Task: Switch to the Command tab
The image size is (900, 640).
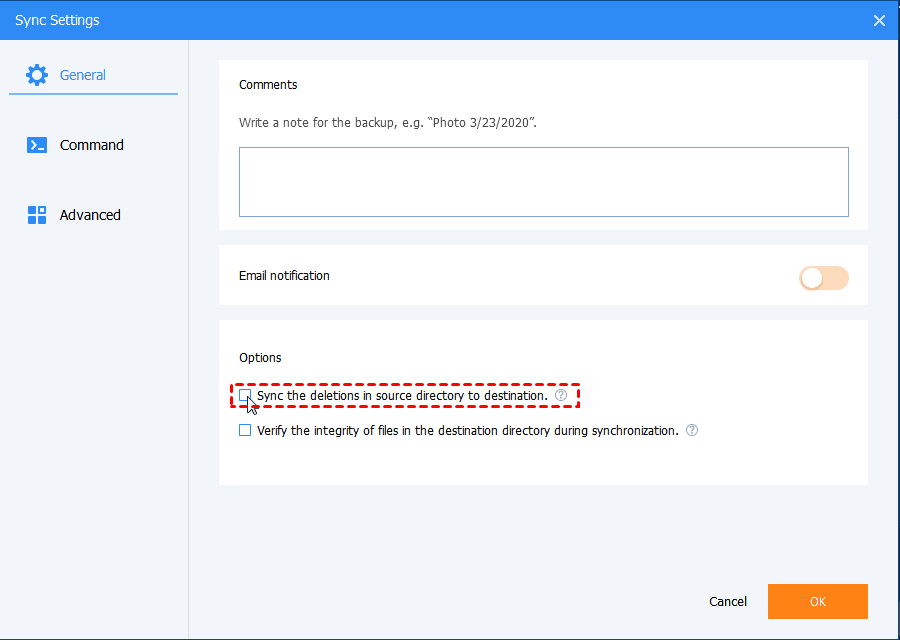Action: click(91, 144)
